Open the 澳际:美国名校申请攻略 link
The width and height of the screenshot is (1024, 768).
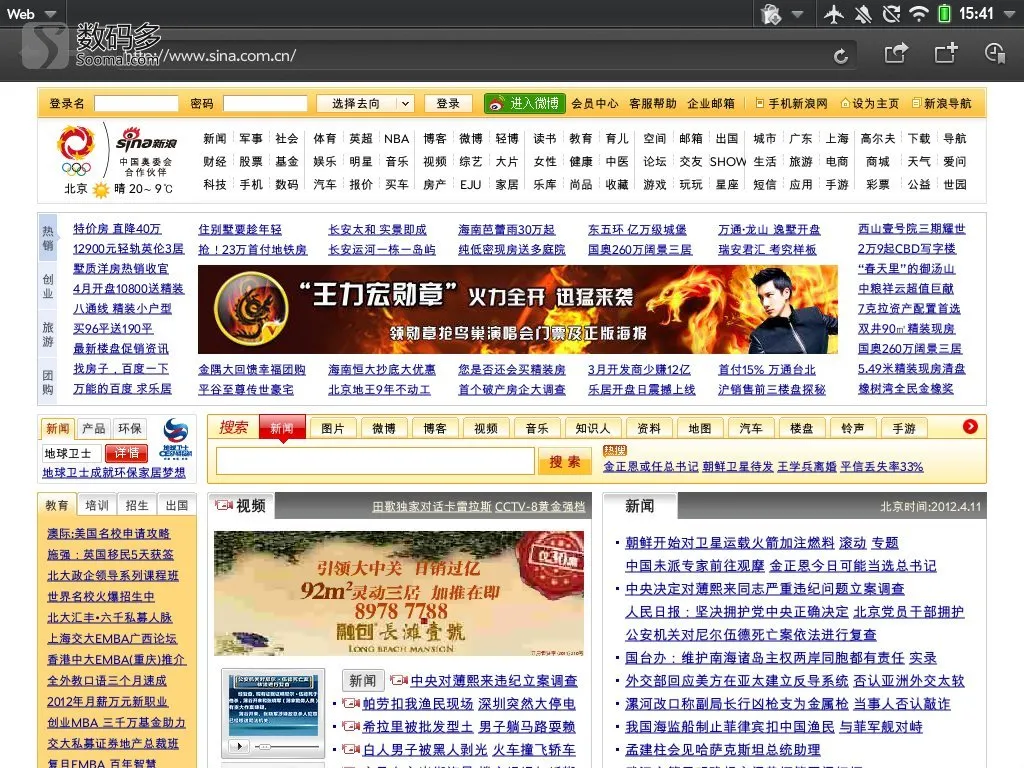pos(108,534)
